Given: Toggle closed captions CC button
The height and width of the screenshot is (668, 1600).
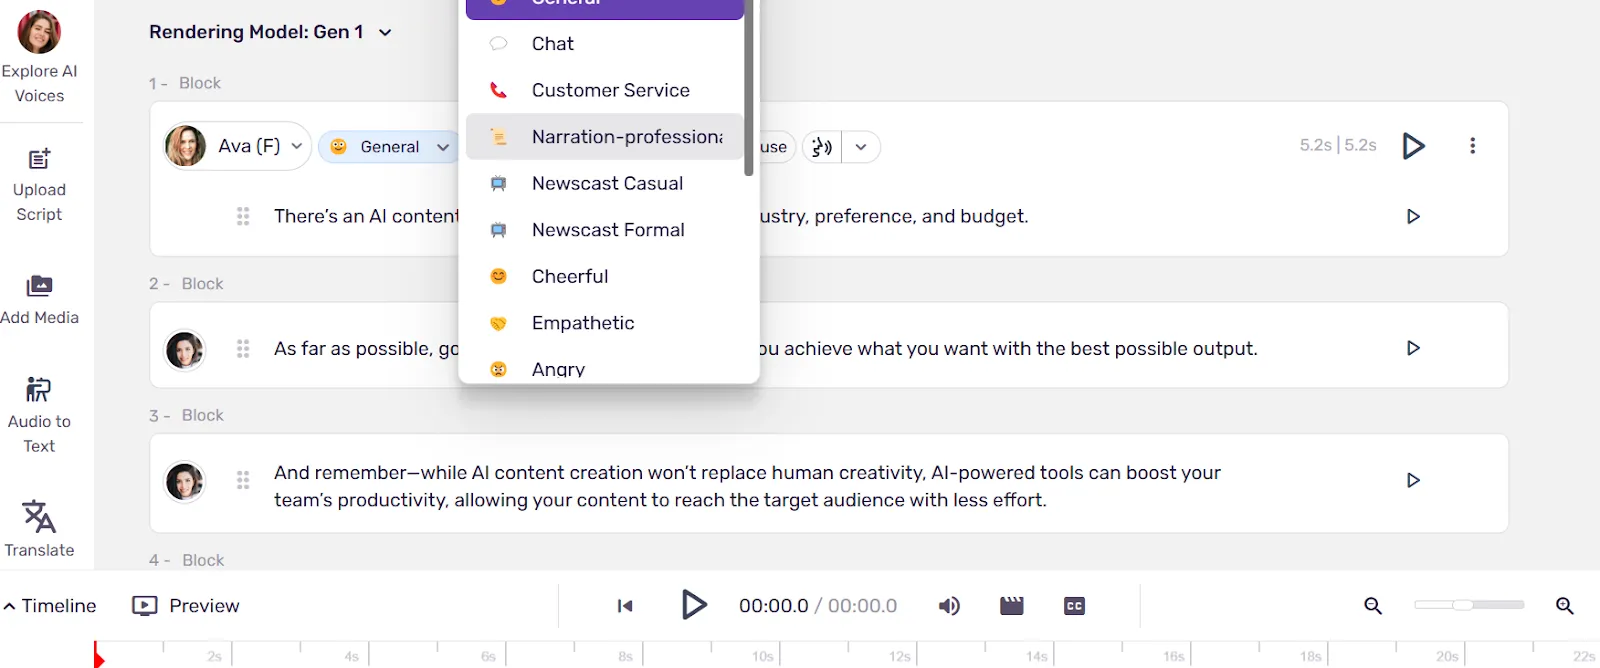Looking at the screenshot, I should click(1075, 606).
